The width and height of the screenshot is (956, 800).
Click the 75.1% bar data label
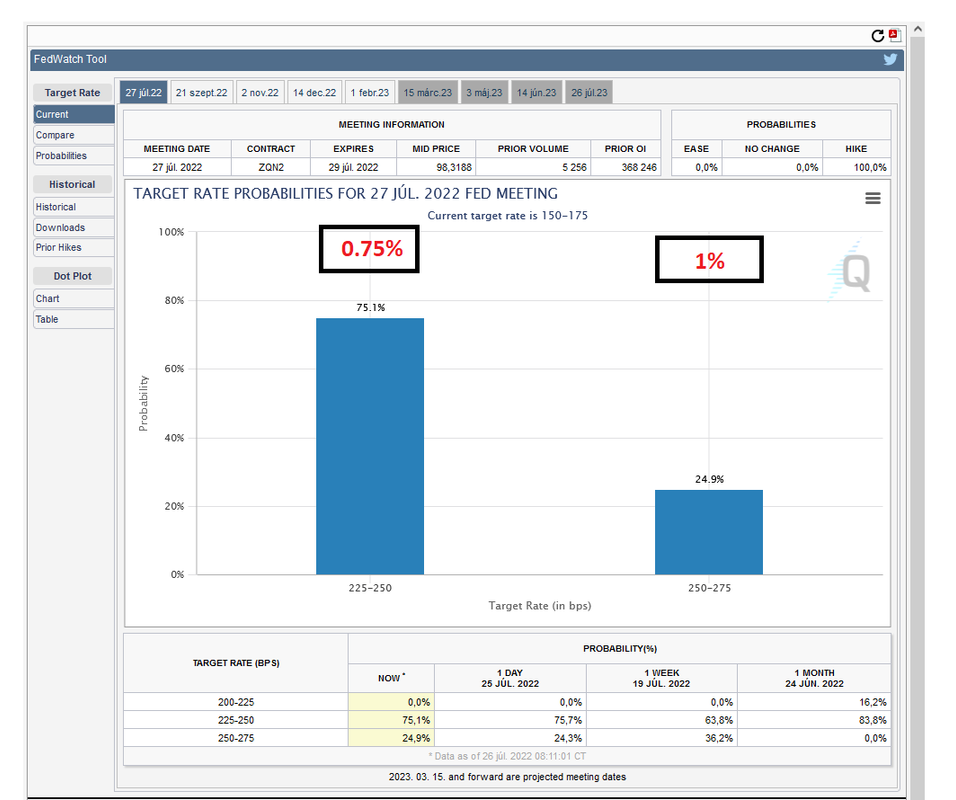[x=371, y=307]
